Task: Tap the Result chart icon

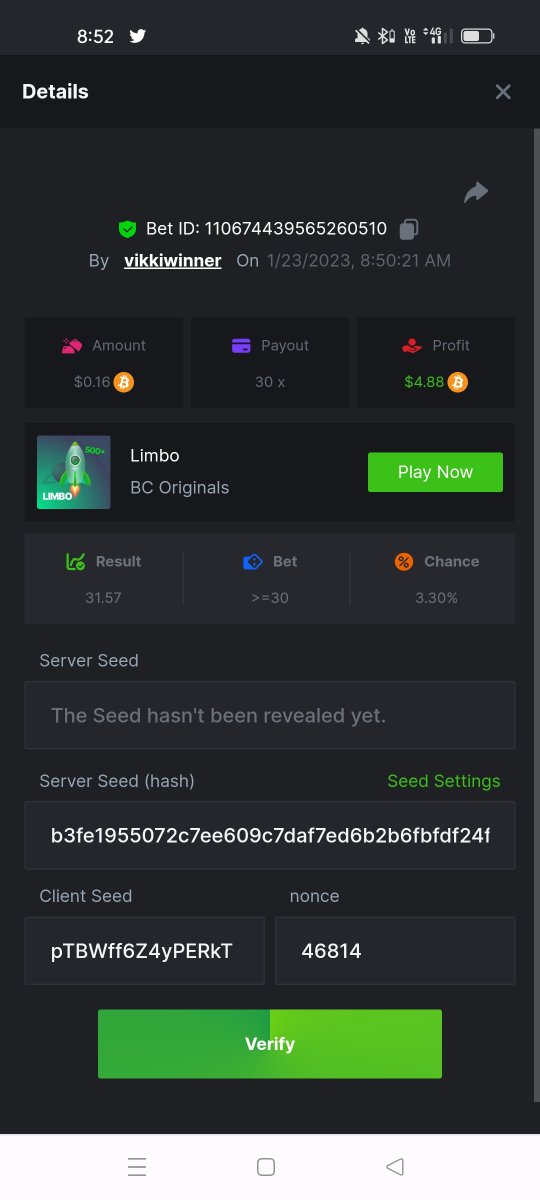Action: 75,562
